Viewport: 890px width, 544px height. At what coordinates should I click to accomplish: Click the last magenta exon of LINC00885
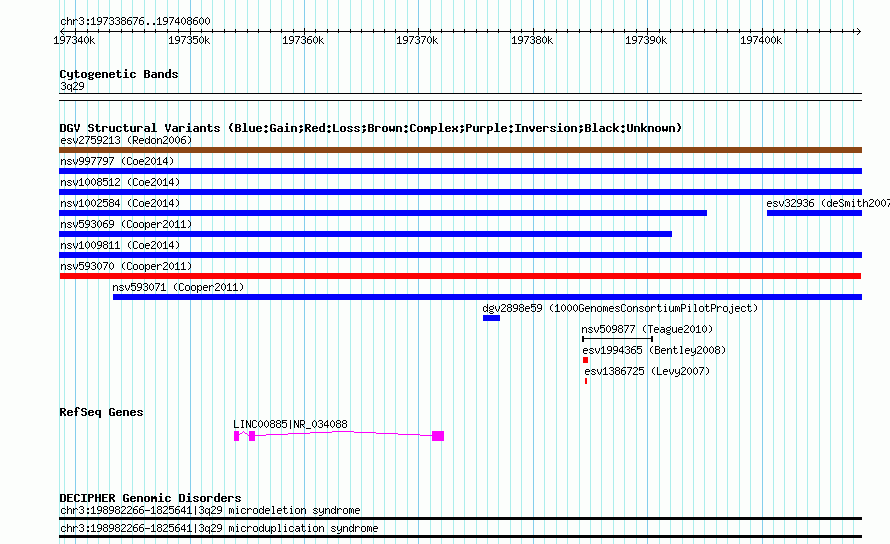tap(438, 436)
